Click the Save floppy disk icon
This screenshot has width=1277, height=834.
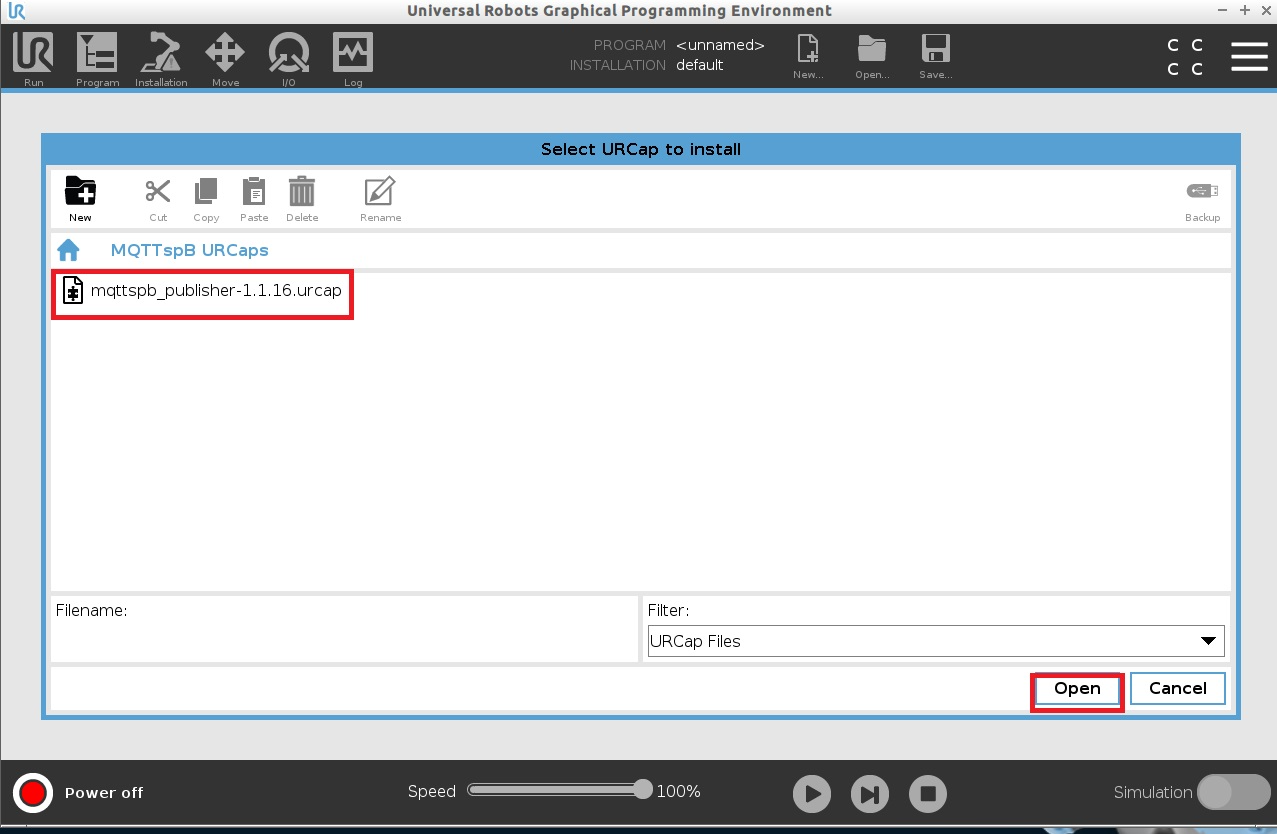coord(935,56)
